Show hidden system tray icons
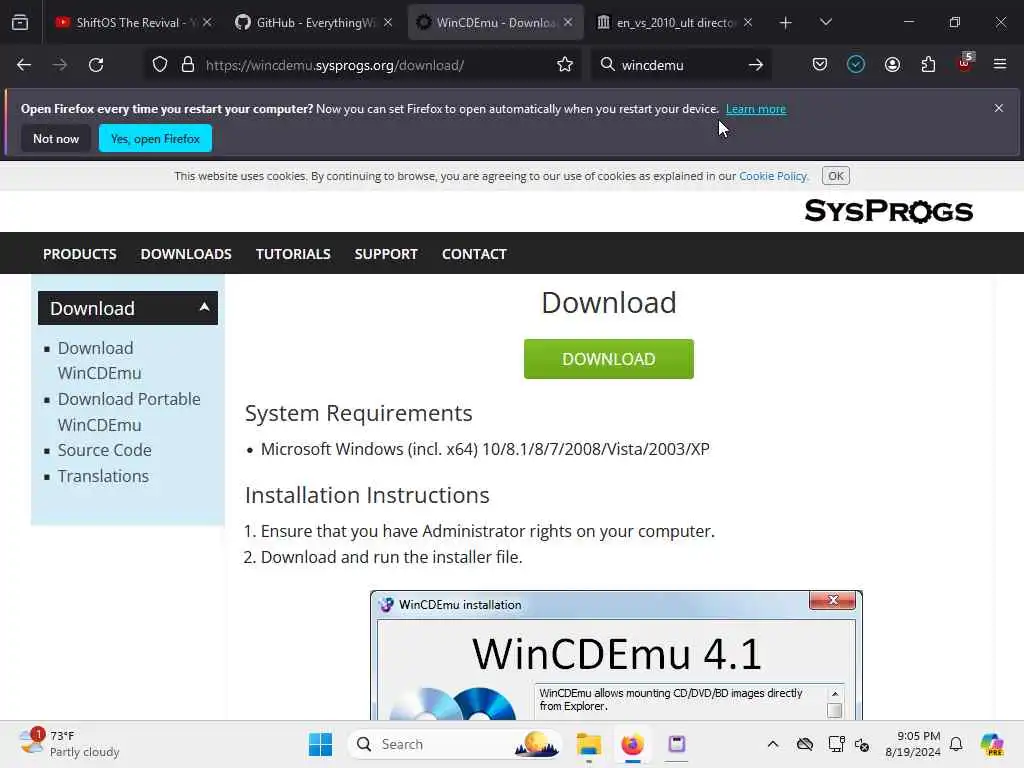 773,744
